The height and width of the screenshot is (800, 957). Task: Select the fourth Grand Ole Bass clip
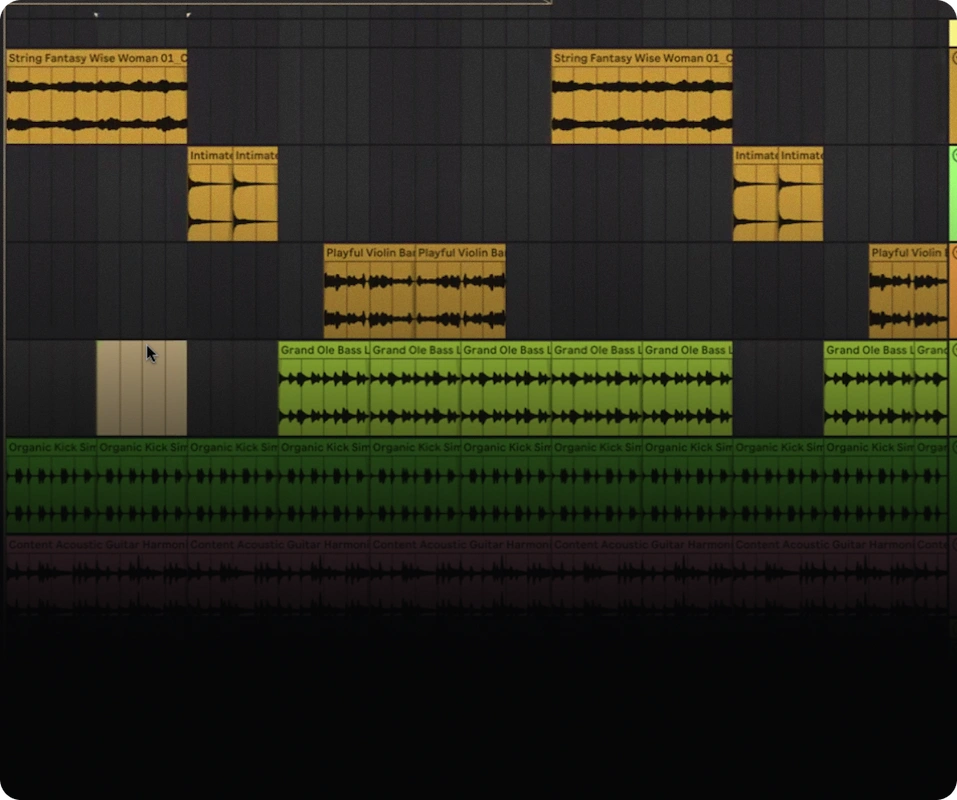(597, 389)
